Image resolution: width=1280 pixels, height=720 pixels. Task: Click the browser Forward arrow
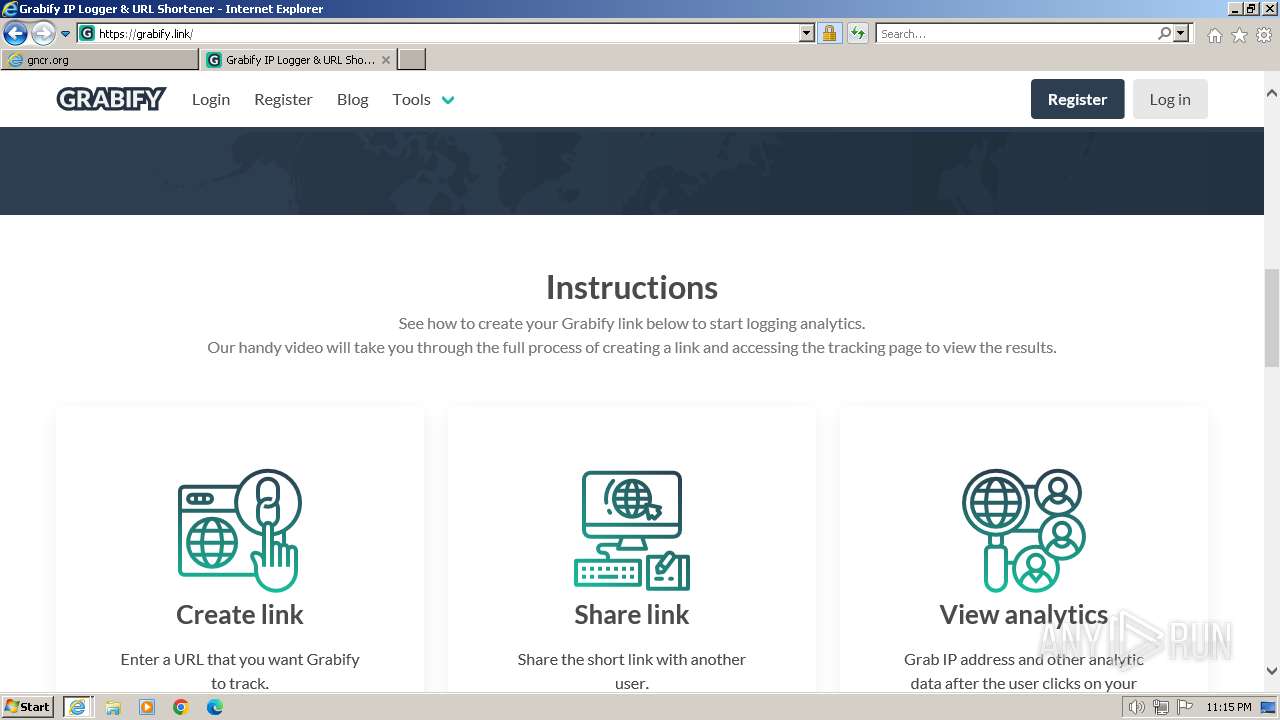point(43,34)
